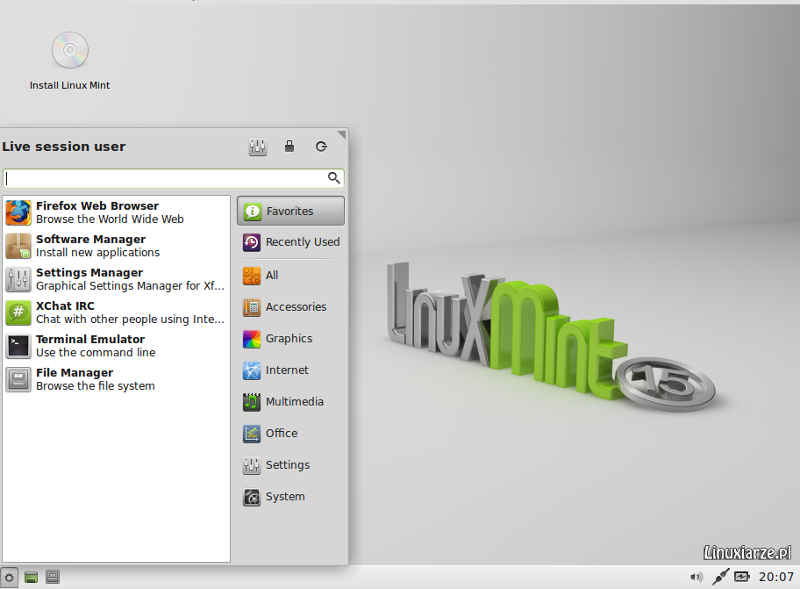
Task: Click the volume speaker icon in the tray
Action: tap(696, 577)
